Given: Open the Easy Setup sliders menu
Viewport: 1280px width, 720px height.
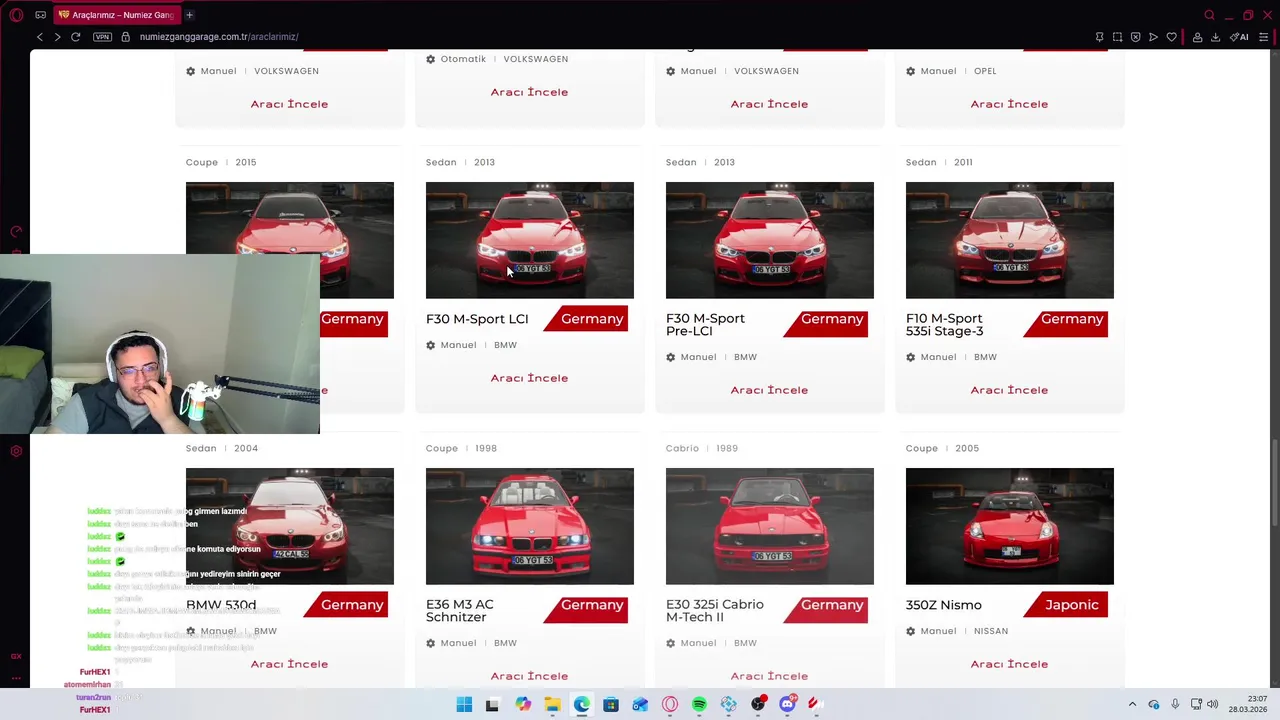Looking at the screenshot, I should pyautogui.click(x=1263, y=37).
